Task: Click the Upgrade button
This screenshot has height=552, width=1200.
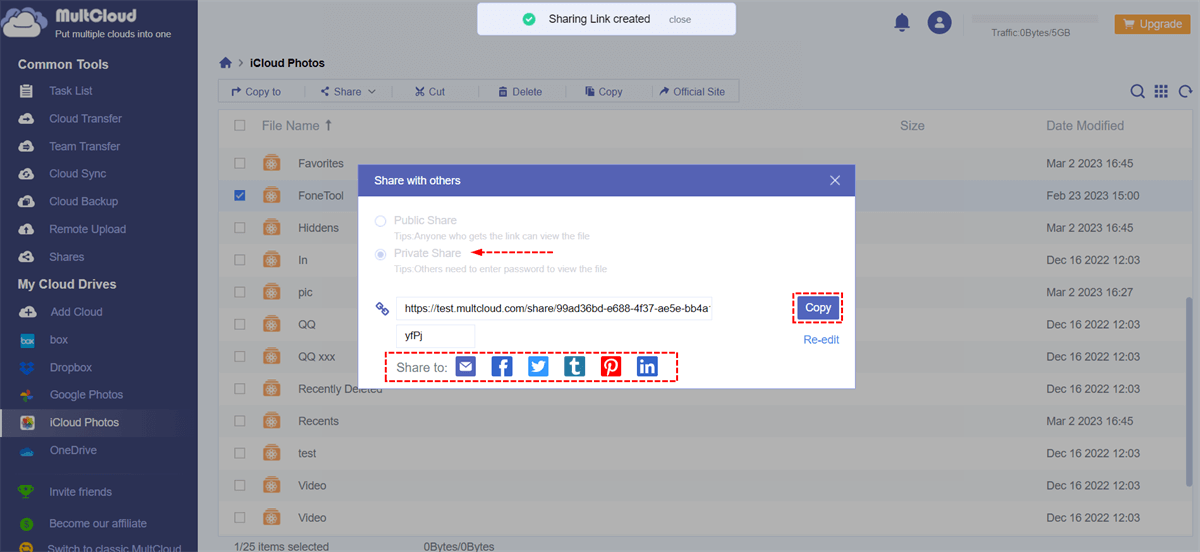Action: click(1152, 24)
